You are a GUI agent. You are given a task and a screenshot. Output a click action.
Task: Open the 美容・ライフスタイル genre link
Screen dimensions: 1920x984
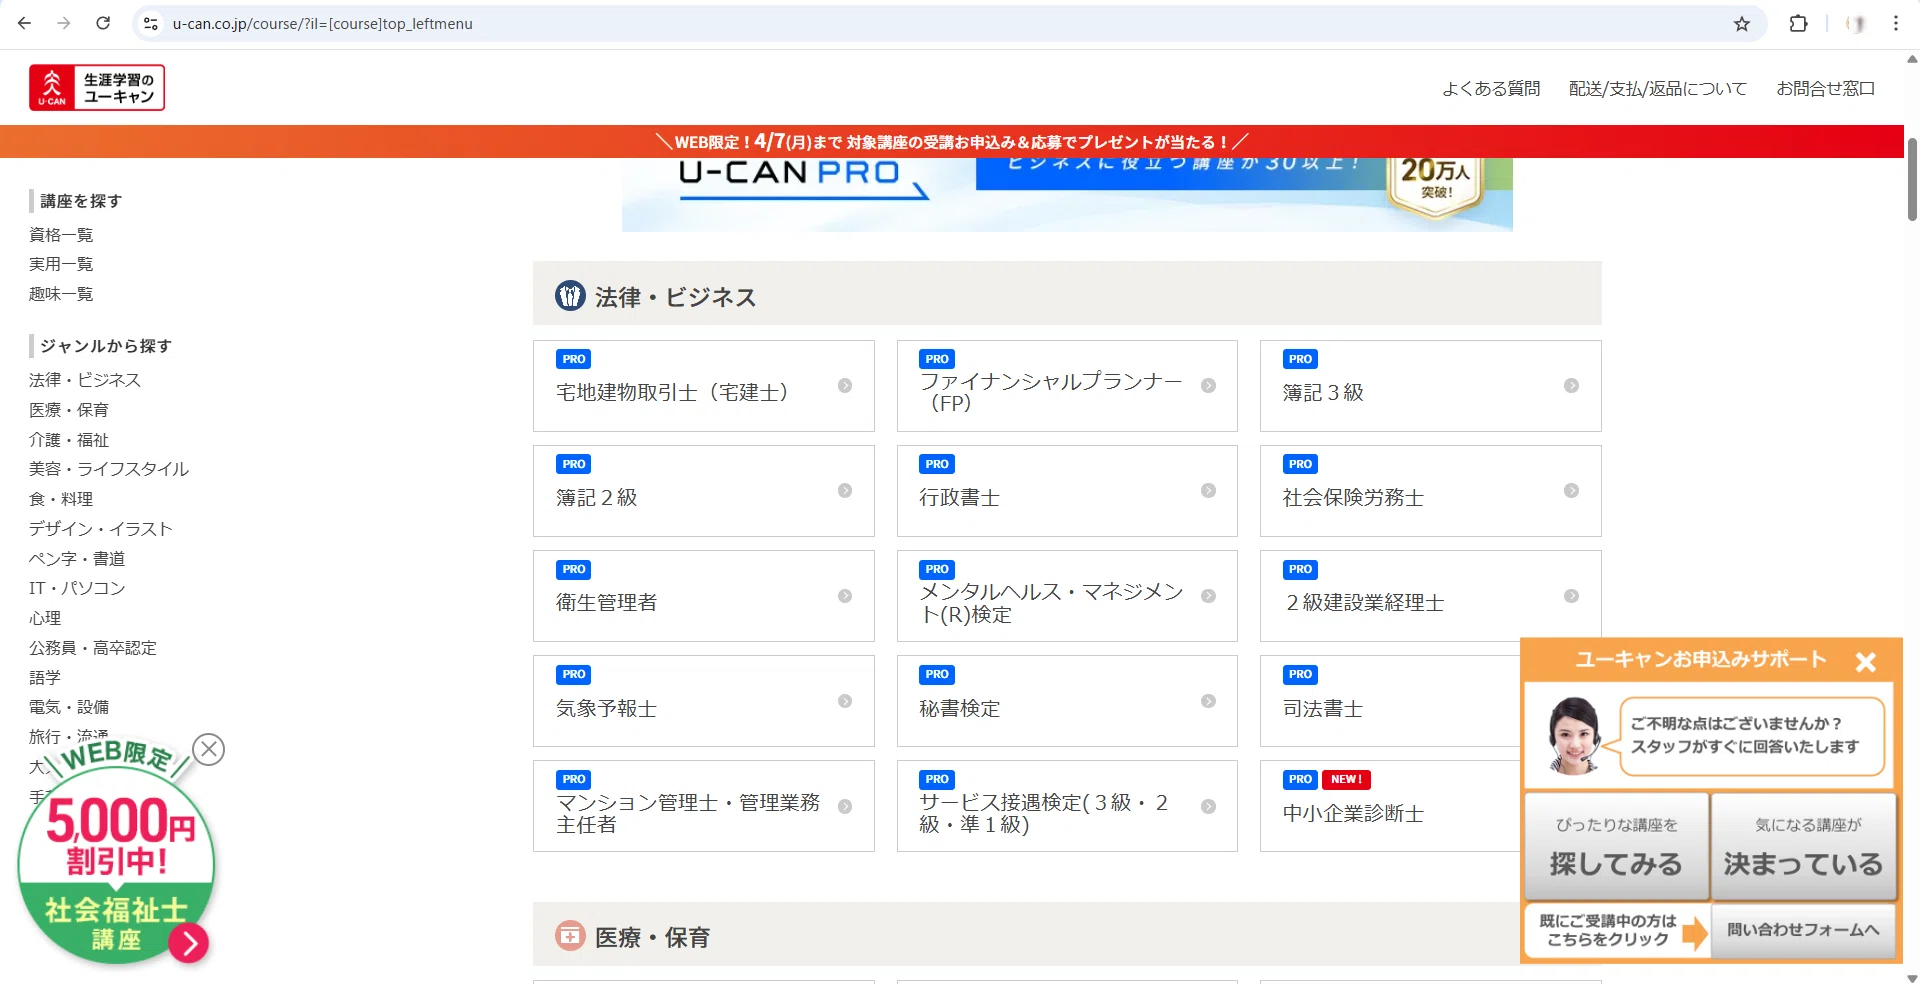tap(109, 469)
